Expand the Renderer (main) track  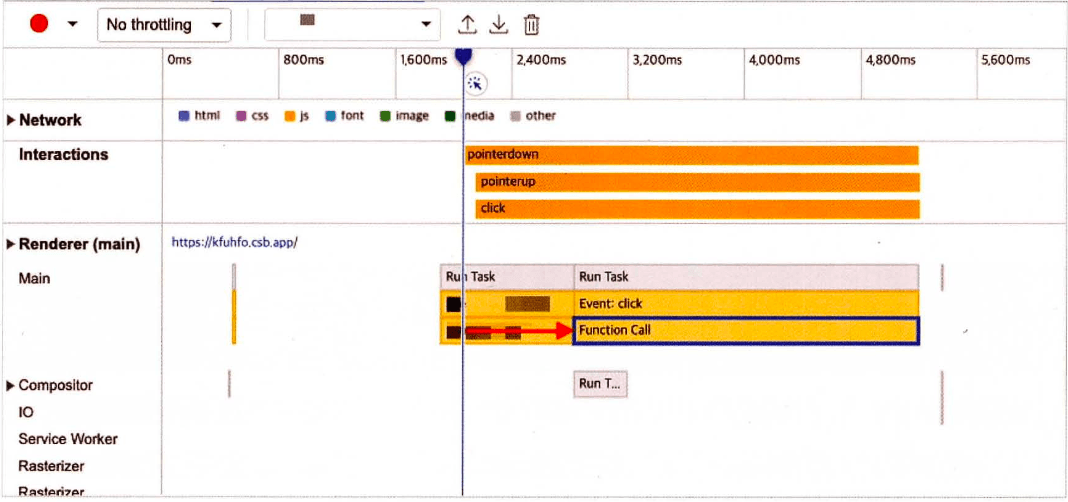11,245
